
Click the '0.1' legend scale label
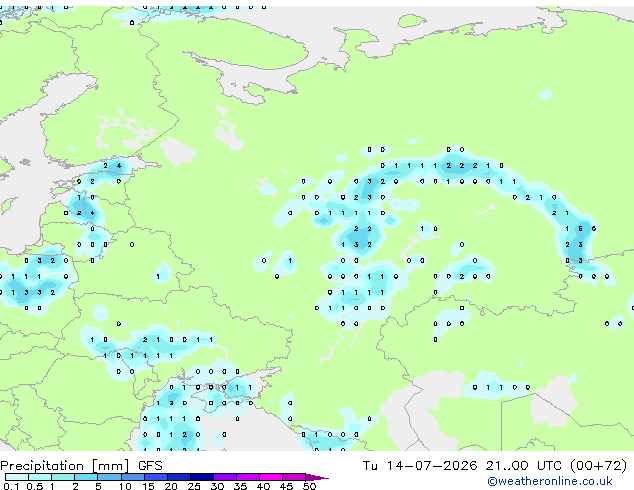(11, 486)
